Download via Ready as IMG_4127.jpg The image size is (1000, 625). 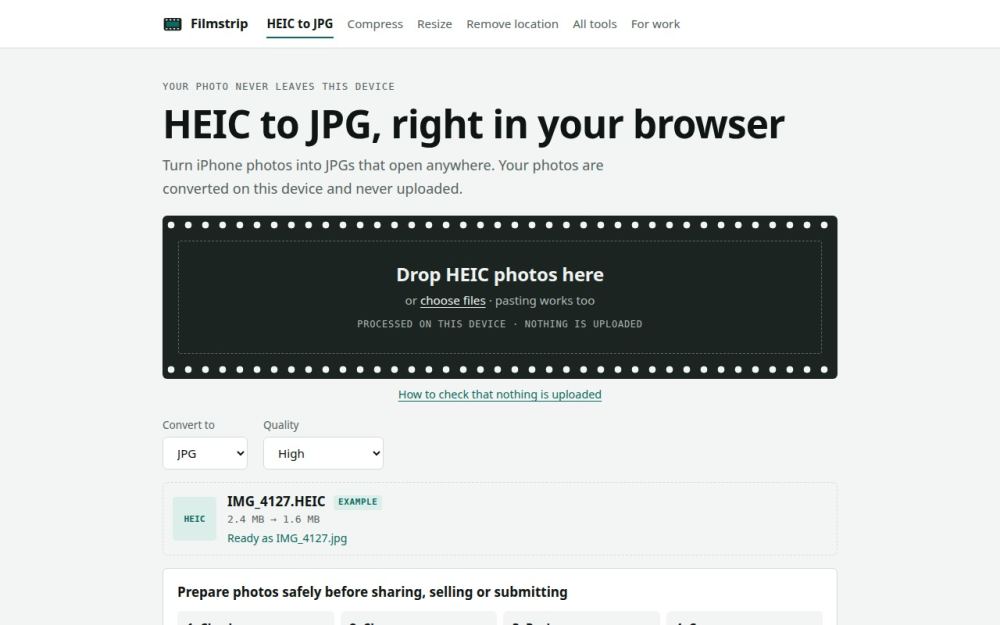point(287,538)
